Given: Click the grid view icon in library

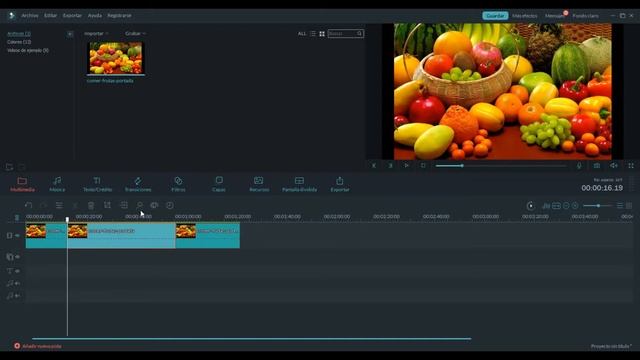Looking at the screenshot, I should [322, 33].
